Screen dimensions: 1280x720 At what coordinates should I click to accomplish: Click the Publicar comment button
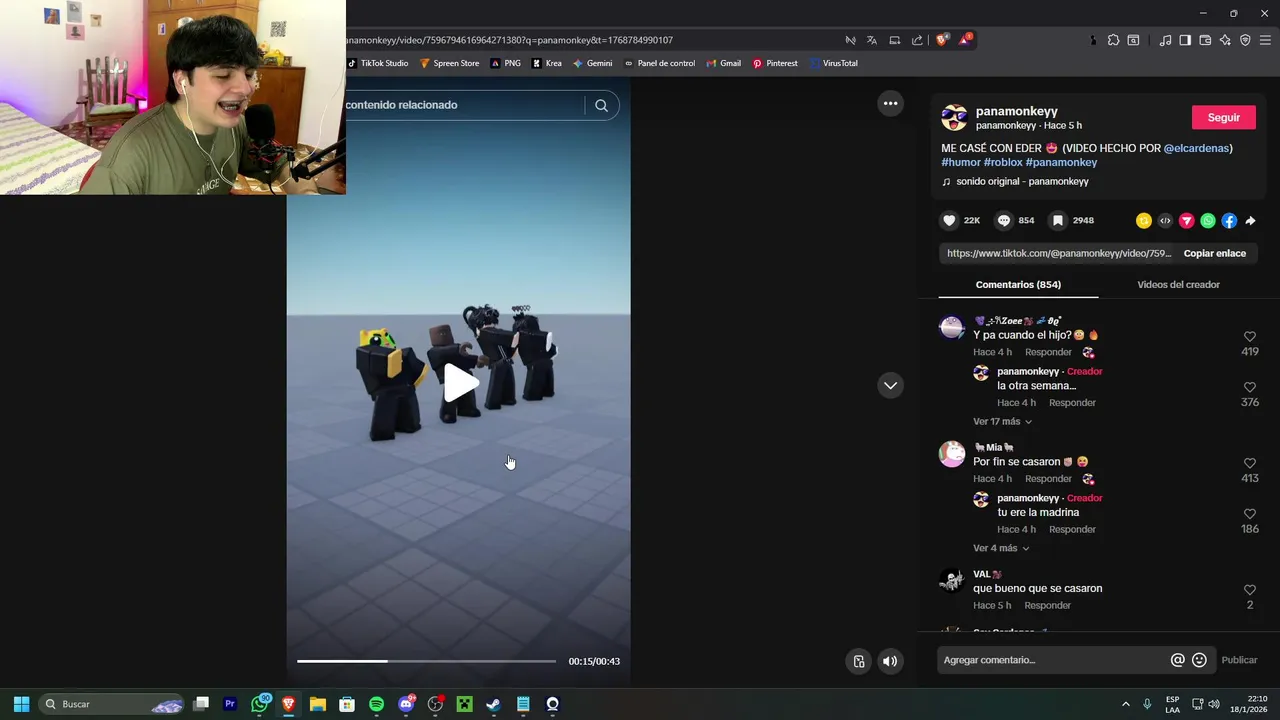tap(1239, 660)
